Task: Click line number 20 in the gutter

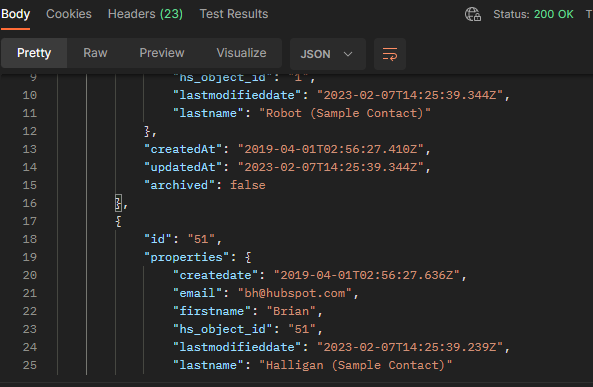Action: pyautogui.click(x=29, y=275)
